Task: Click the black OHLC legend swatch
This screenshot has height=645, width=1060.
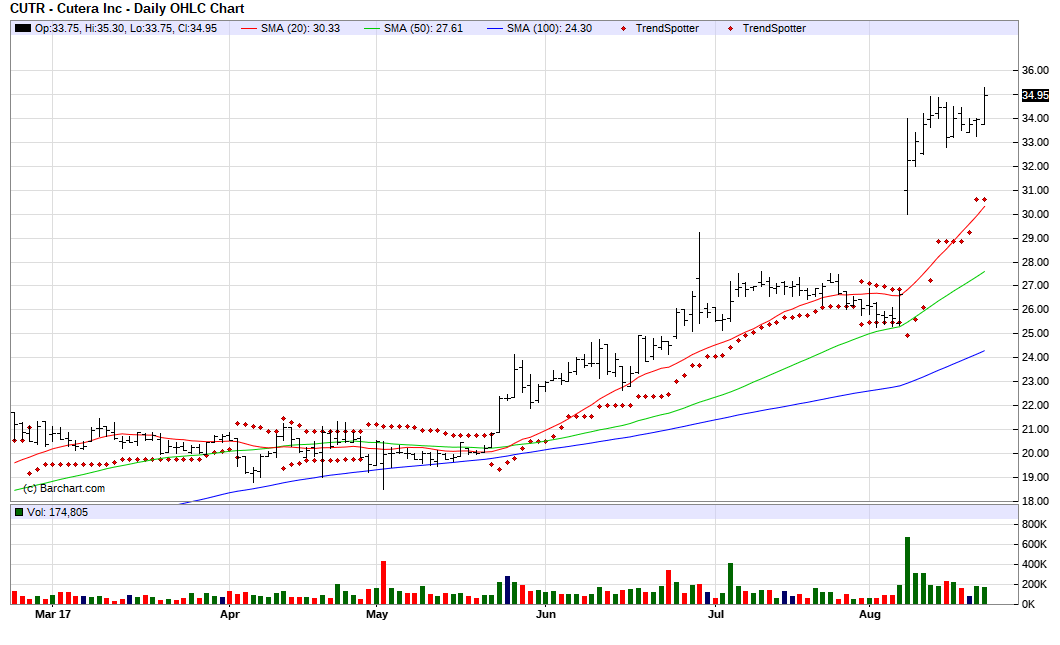Action: 23,28
